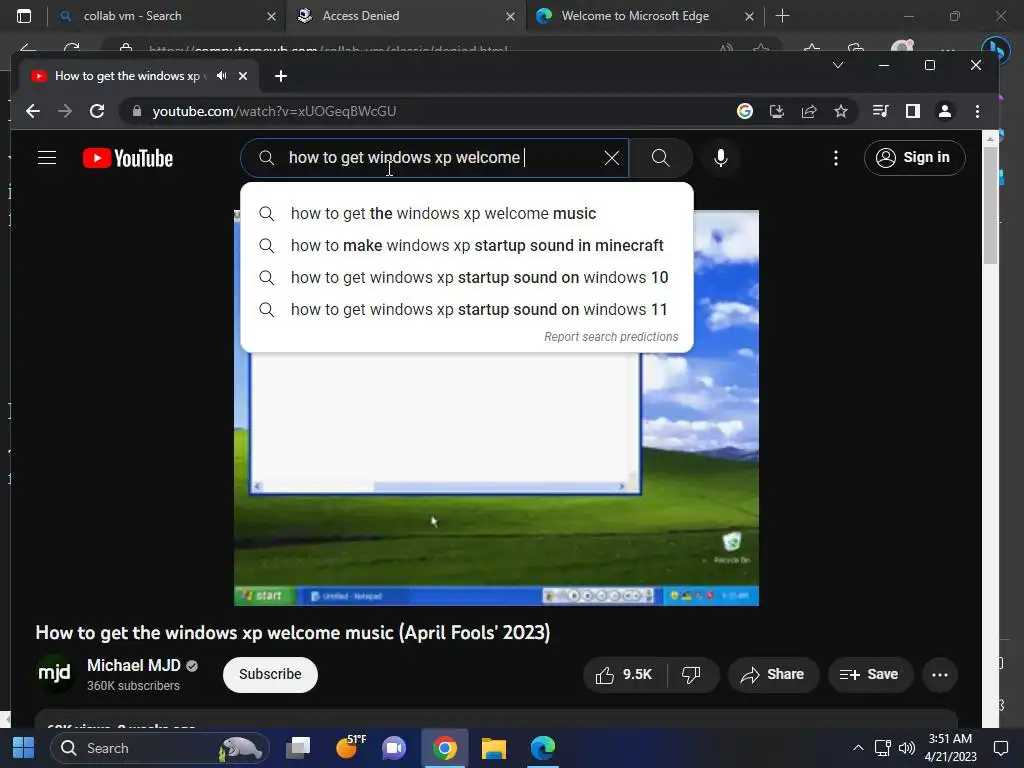Close 'collab vm - Search' Edge tab
This screenshot has height=768, width=1024.
(272, 16)
